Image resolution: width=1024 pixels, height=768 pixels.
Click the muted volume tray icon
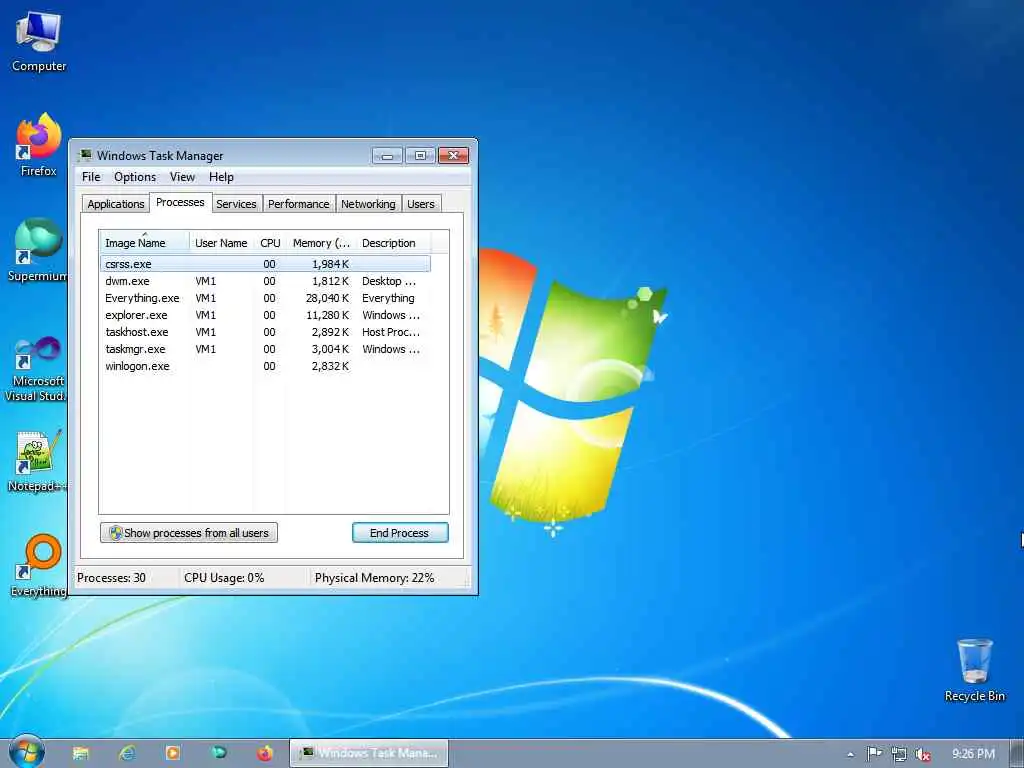923,754
